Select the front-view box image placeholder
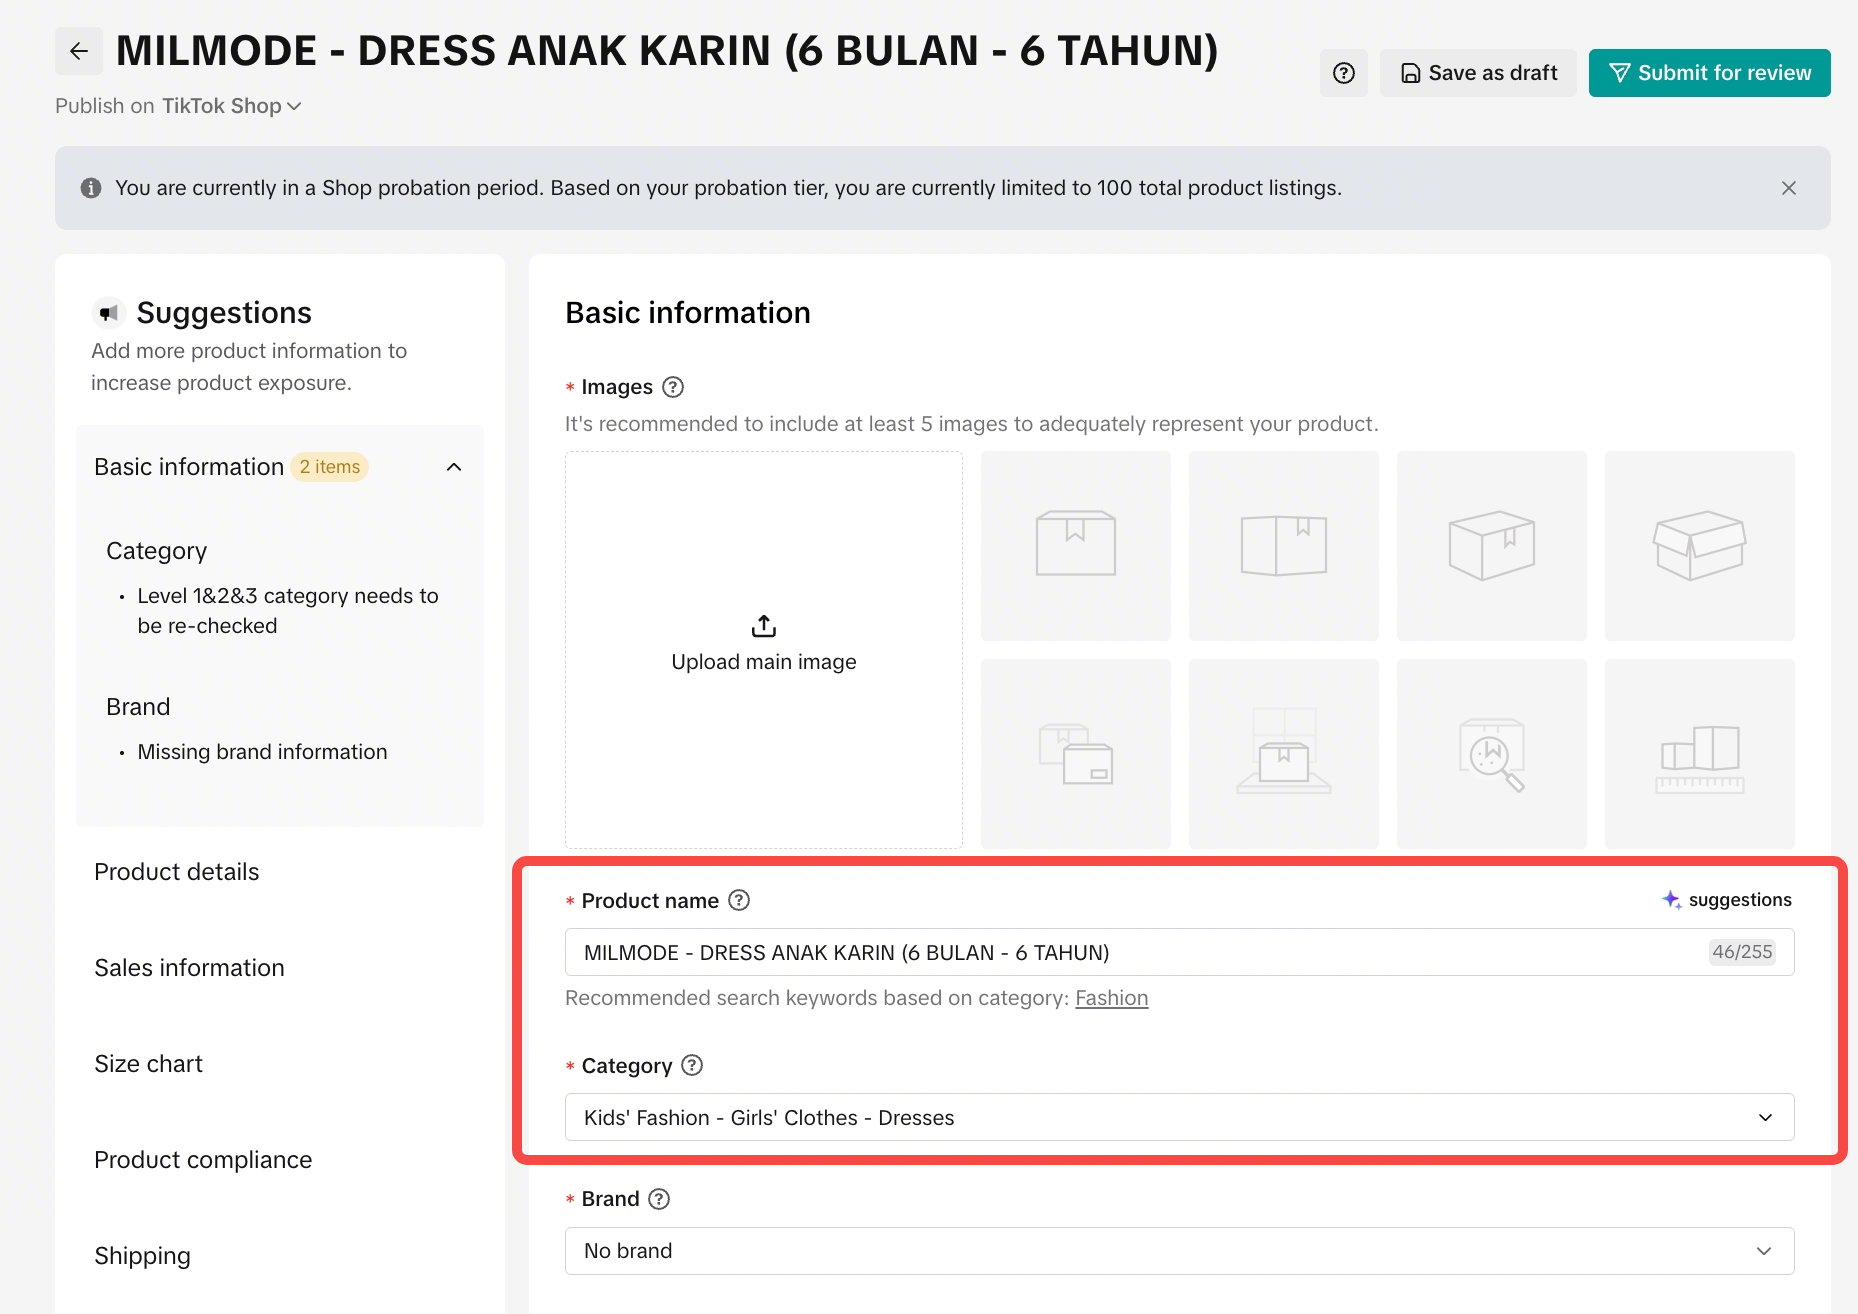Screen dimensions: 1858x1314 (x=1076, y=546)
